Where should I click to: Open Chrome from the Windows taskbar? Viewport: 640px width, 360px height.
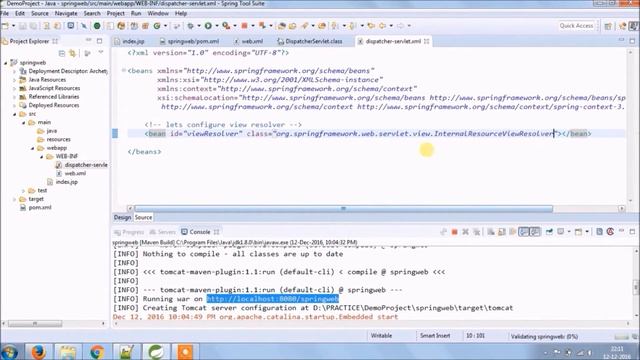coord(97,352)
